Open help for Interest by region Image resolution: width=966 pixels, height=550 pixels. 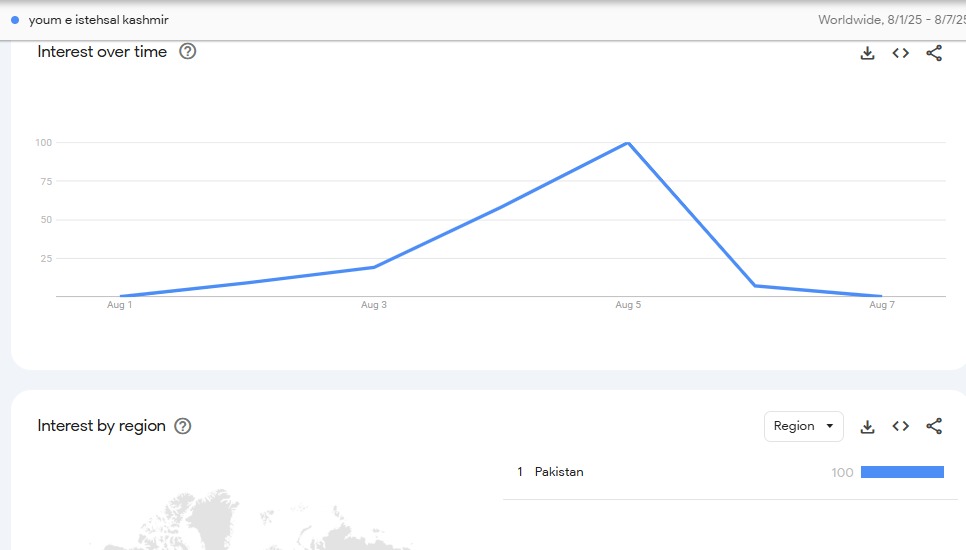[x=183, y=426]
